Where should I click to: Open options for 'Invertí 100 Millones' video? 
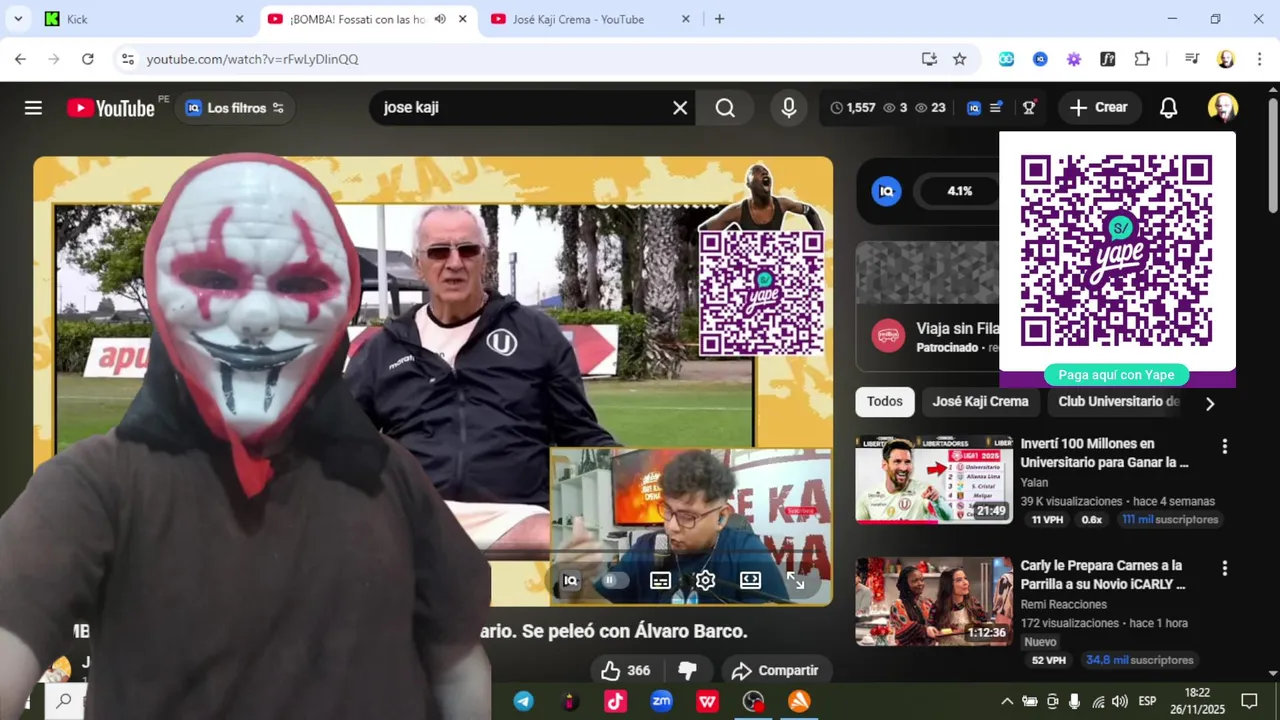click(1224, 446)
